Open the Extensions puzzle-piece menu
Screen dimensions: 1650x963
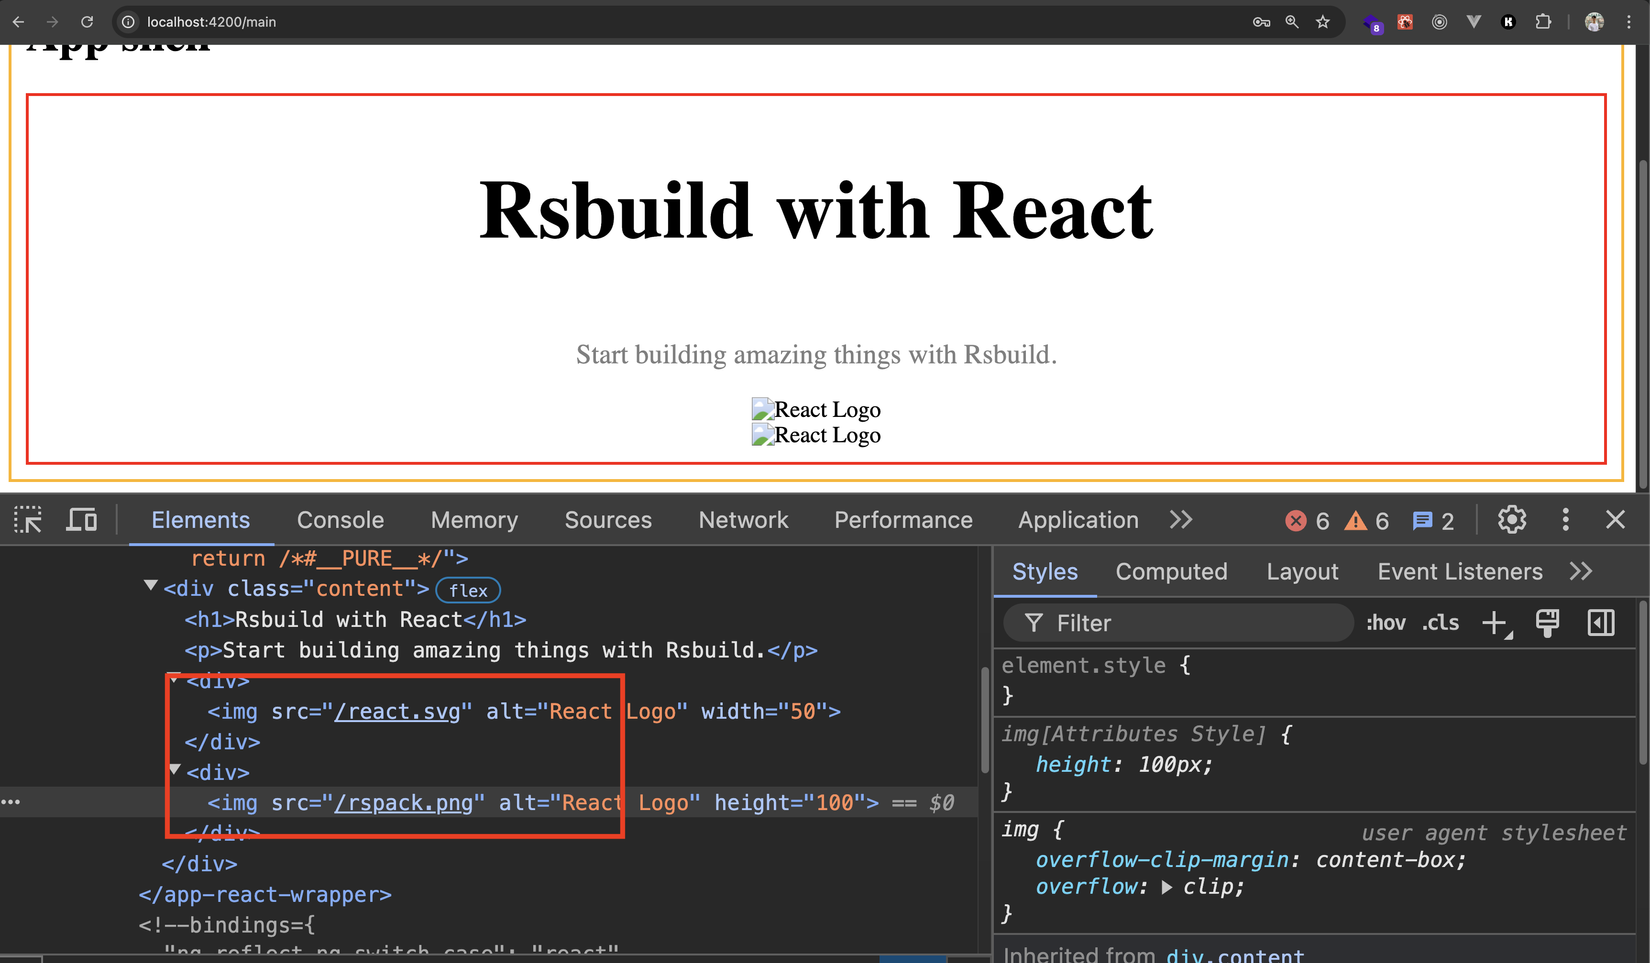point(1543,21)
